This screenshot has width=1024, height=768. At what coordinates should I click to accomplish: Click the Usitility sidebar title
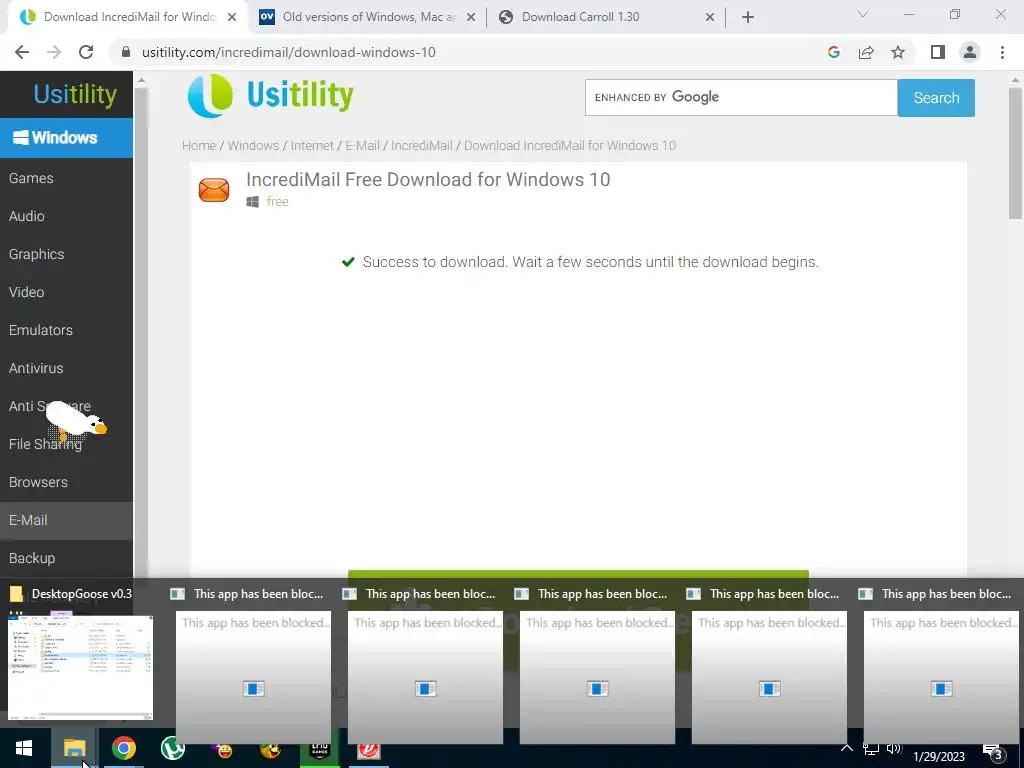pos(75,95)
